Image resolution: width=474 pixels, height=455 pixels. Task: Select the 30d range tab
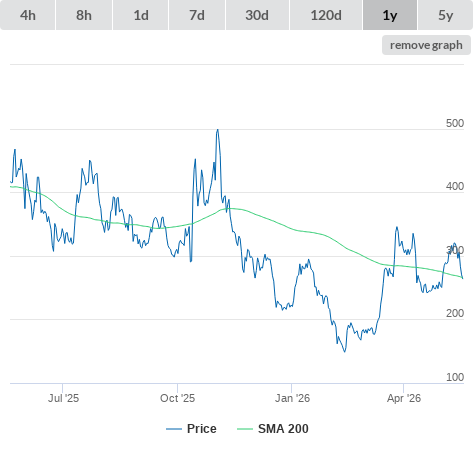coord(257,15)
